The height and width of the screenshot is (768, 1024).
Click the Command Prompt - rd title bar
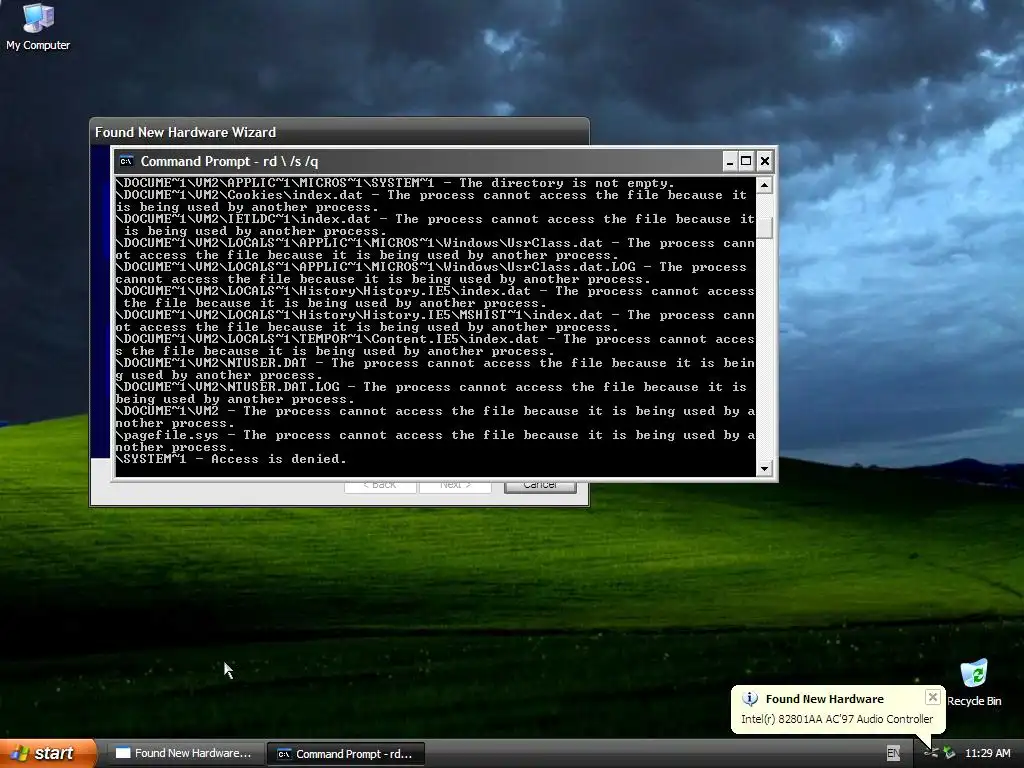click(418, 161)
